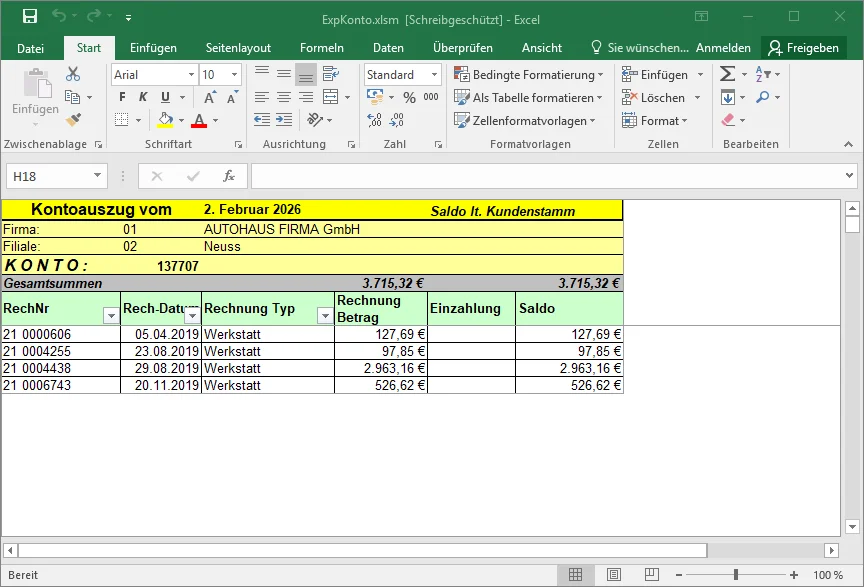864x587 pixels.
Task: Click the Copy icon in Zwischenablage
Action: [x=73, y=97]
